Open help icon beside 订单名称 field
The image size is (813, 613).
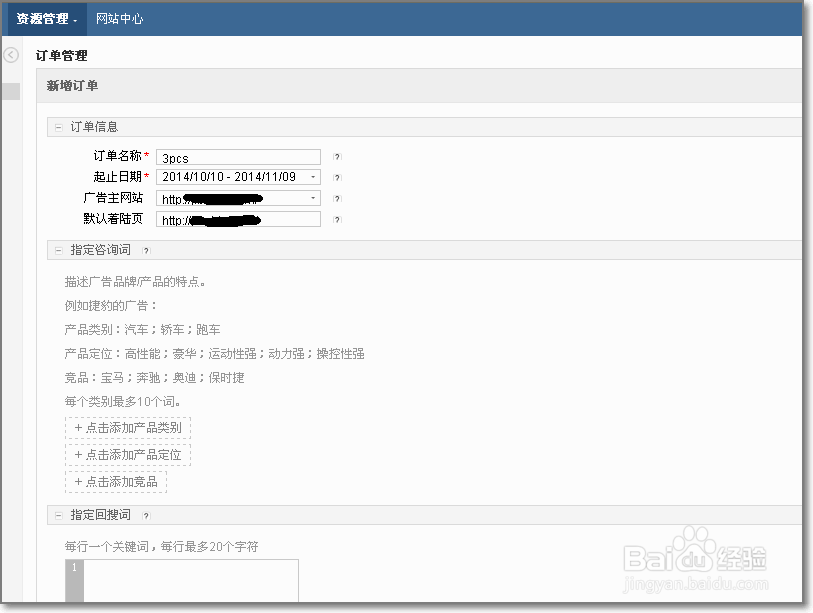tap(337, 157)
